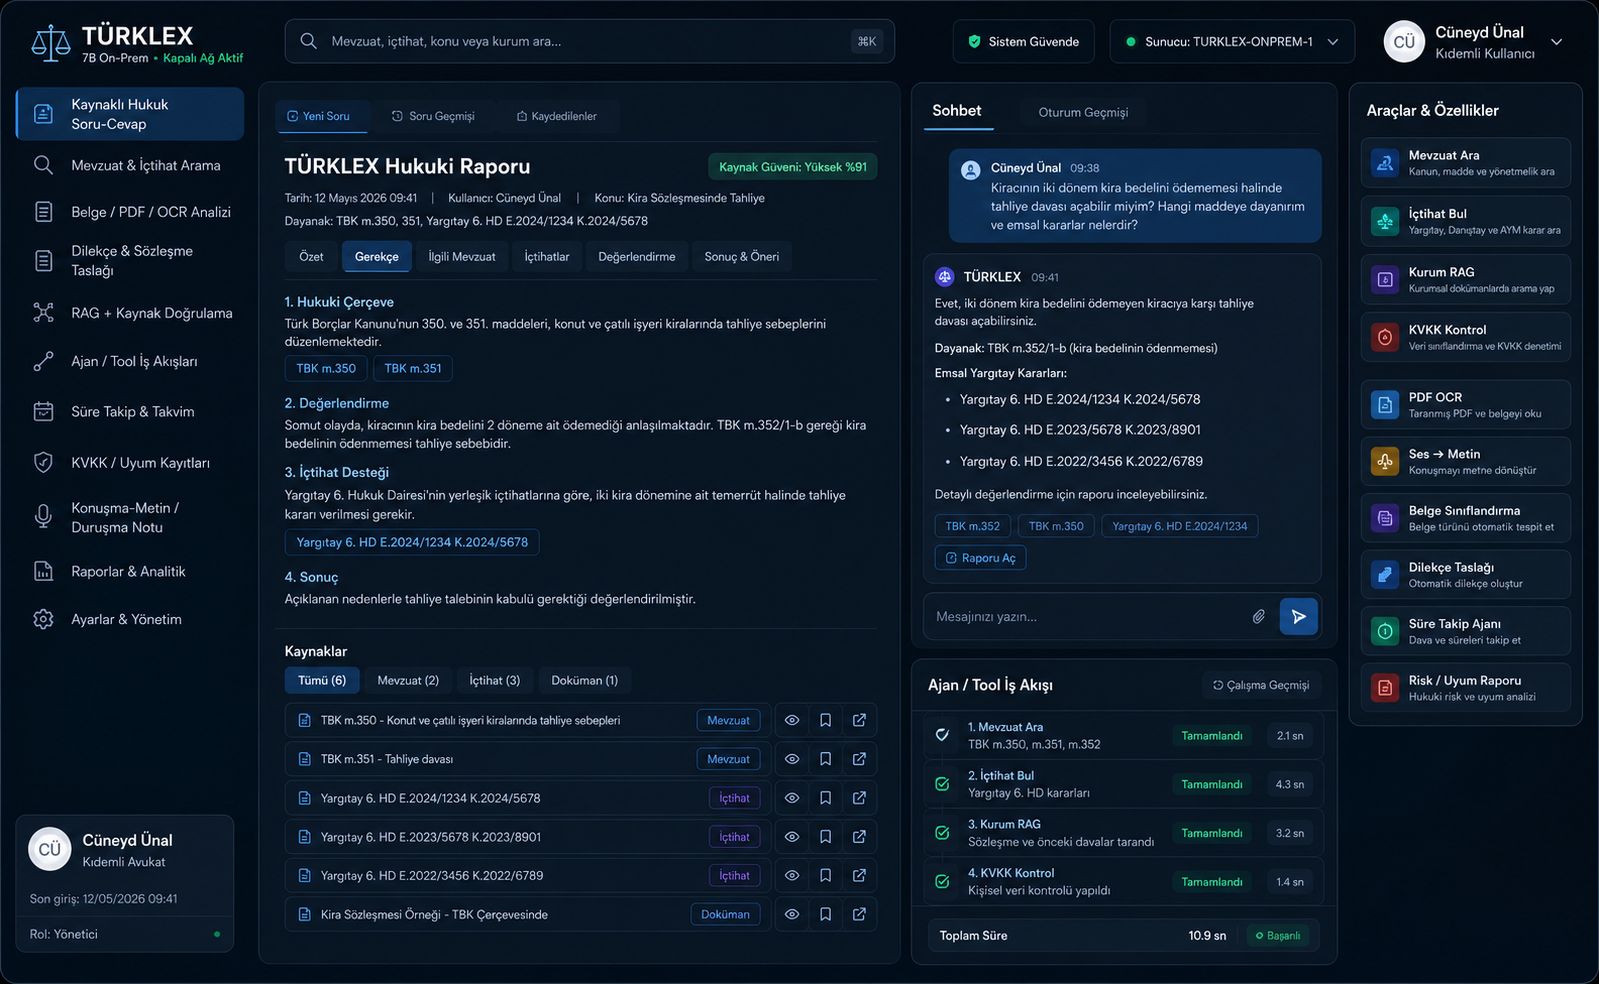The width and height of the screenshot is (1599, 984).
Task: Launch the KVKK Kontrol tool card
Action: 1465,337
